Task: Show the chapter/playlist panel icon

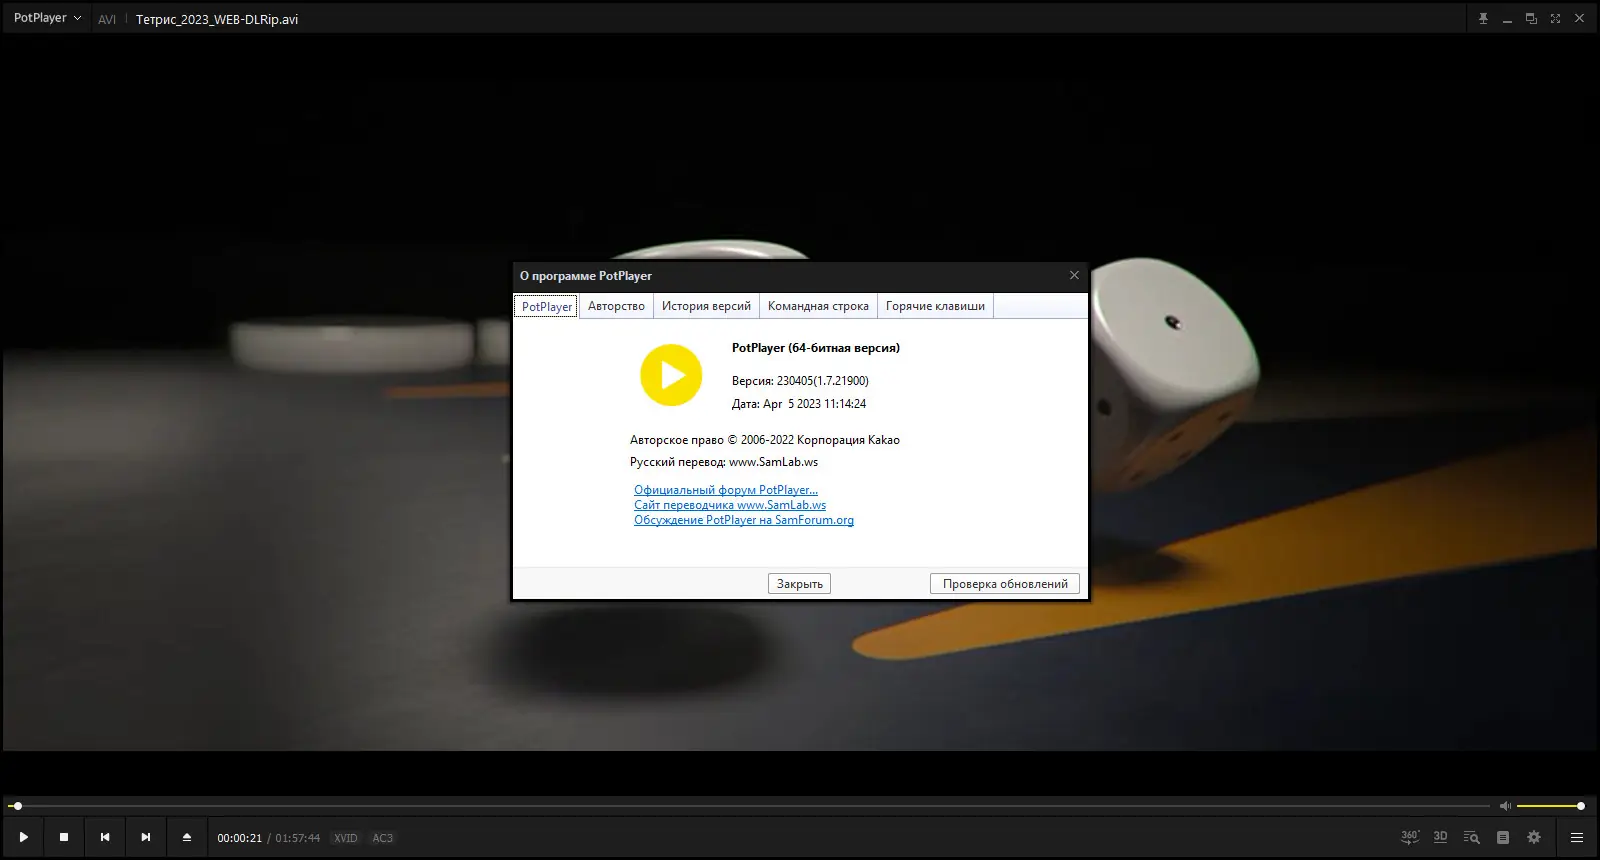Action: pos(1502,837)
